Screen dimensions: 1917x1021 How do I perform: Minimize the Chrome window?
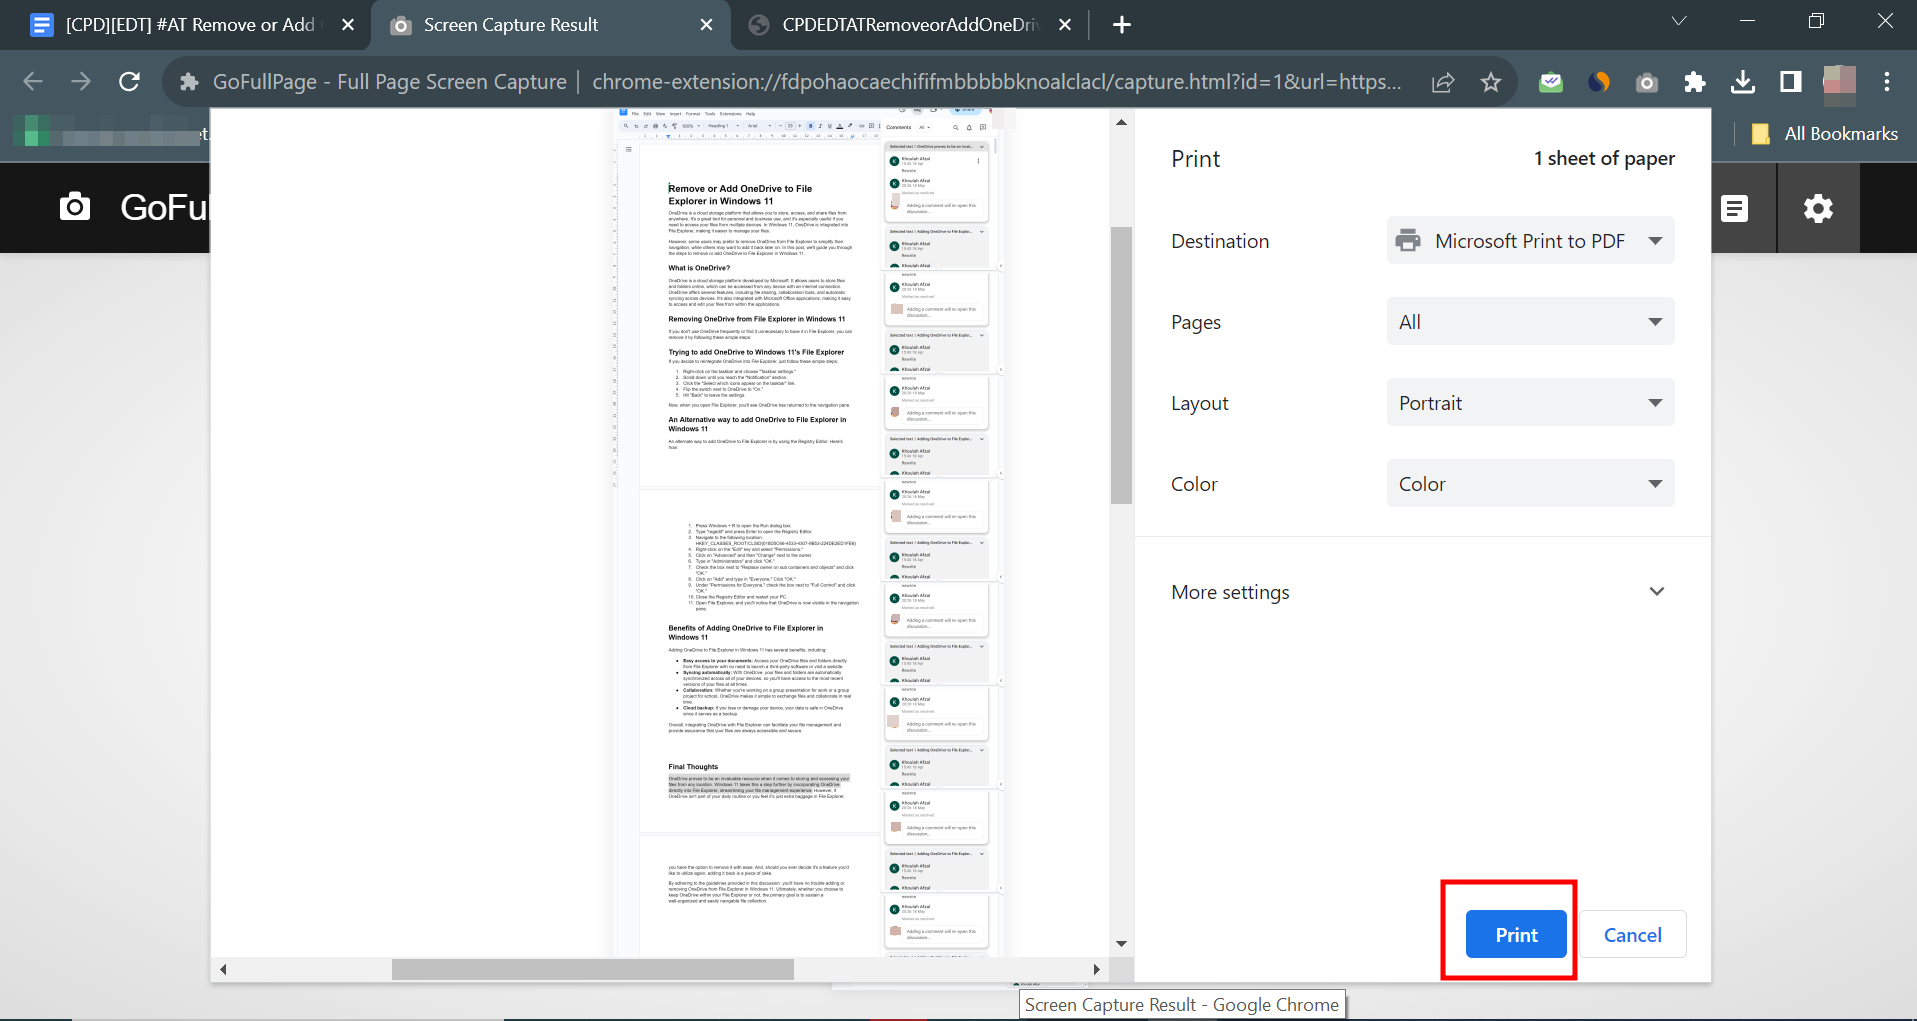point(1748,21)
